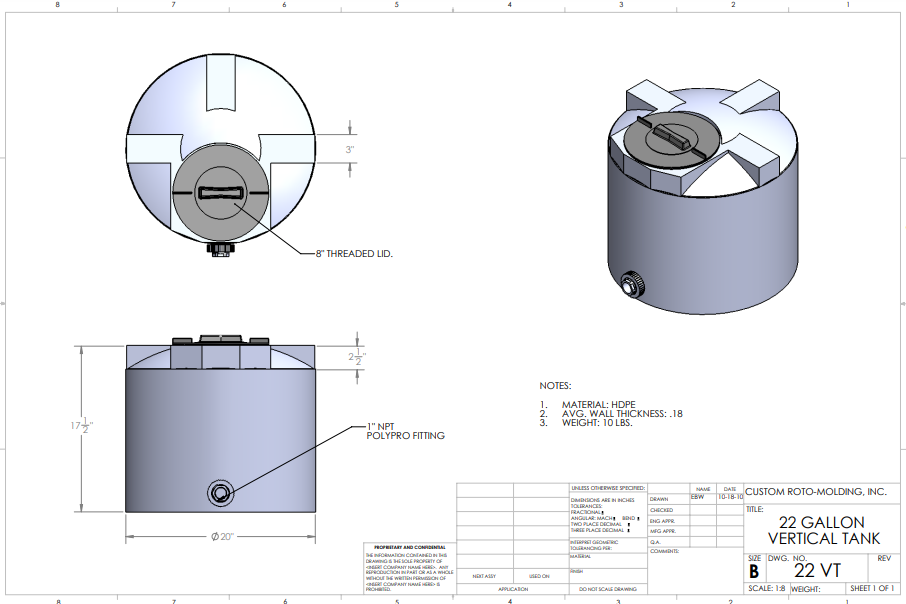Image resolution: width=906 pixels, height=604 pixels.
Task: Click the outlet fitting on the isometric tank
Action: [632, 285]
